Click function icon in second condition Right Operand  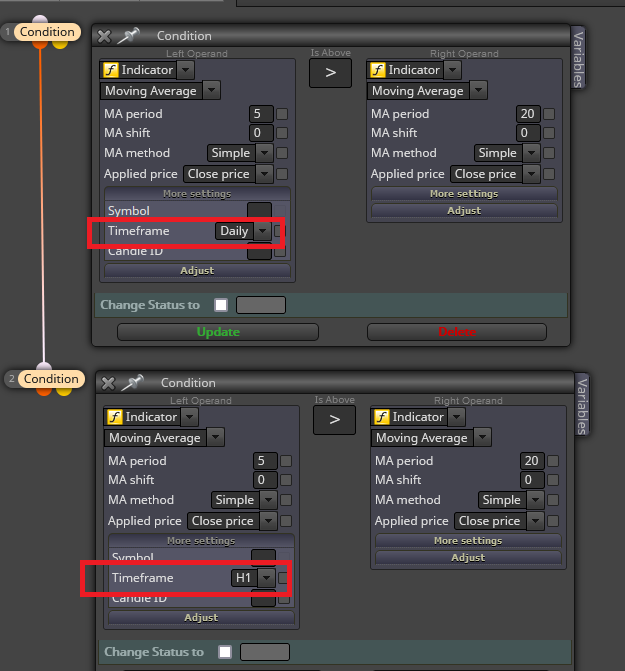click(382, 417)
